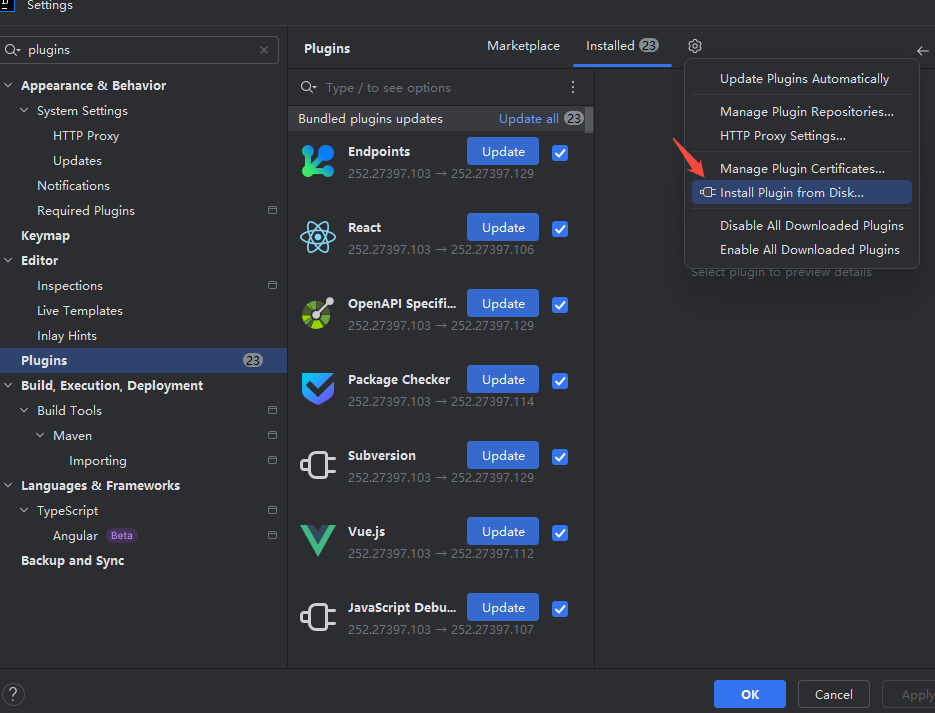Collapse the Languages & Frameworks section
Image resolution: width=935 pixels, height=713 pixels.
(8, 485)
